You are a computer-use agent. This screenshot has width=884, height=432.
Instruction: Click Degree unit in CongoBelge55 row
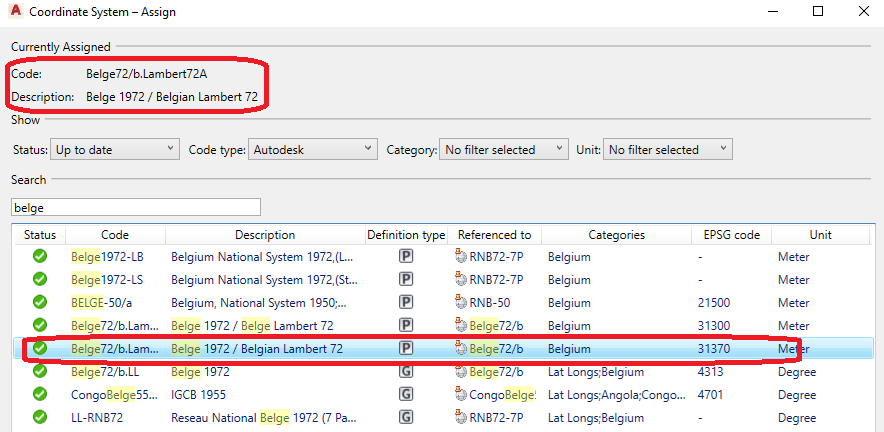[797, 395]
